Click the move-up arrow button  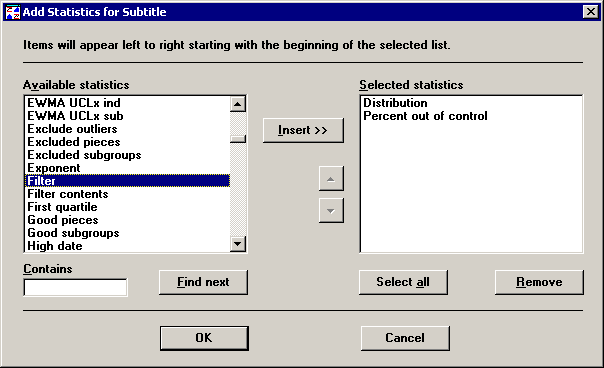[331, 179]
